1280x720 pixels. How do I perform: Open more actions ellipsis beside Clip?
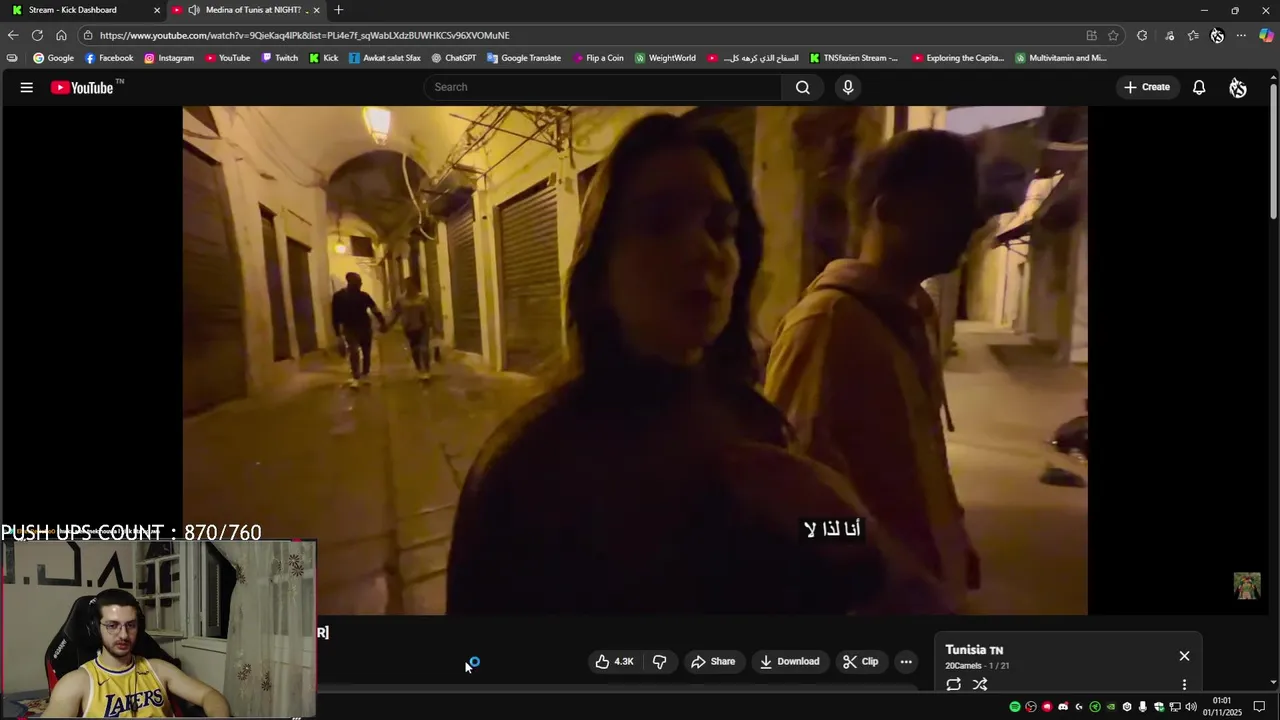point(906,661)
